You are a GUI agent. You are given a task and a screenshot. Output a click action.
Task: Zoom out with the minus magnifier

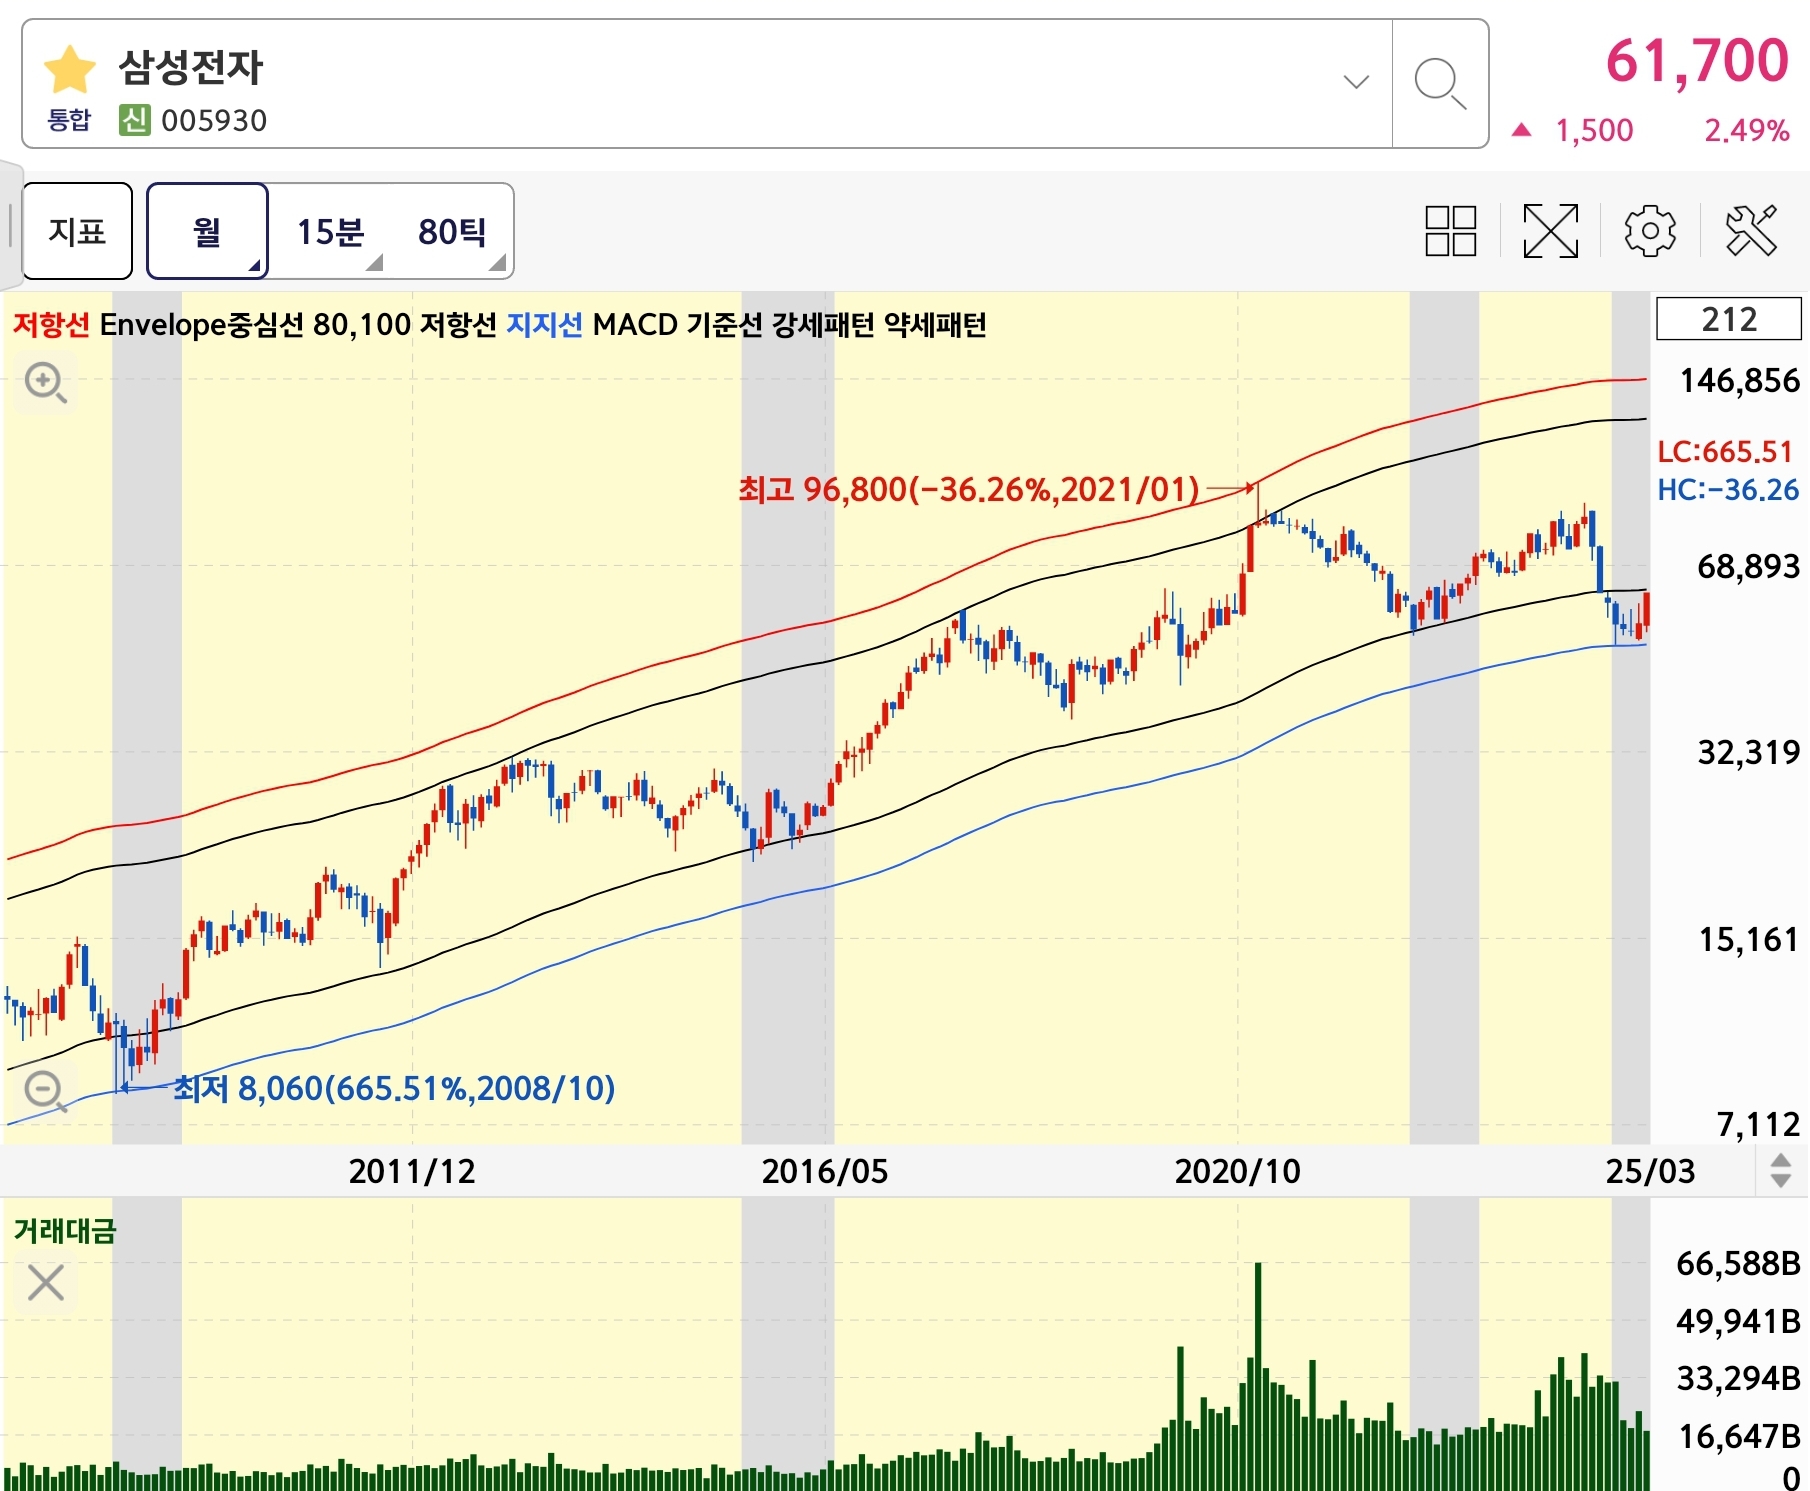(x=45, y=1090)
